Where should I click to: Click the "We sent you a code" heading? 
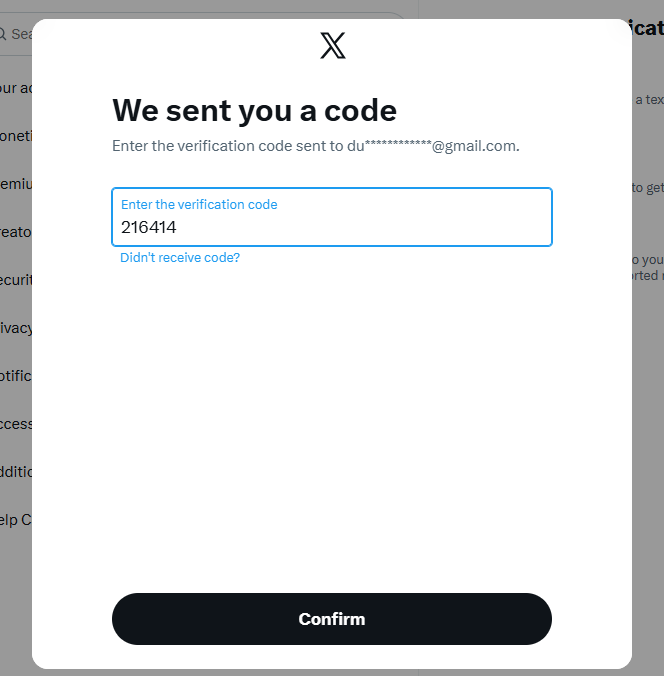(254, 110)
